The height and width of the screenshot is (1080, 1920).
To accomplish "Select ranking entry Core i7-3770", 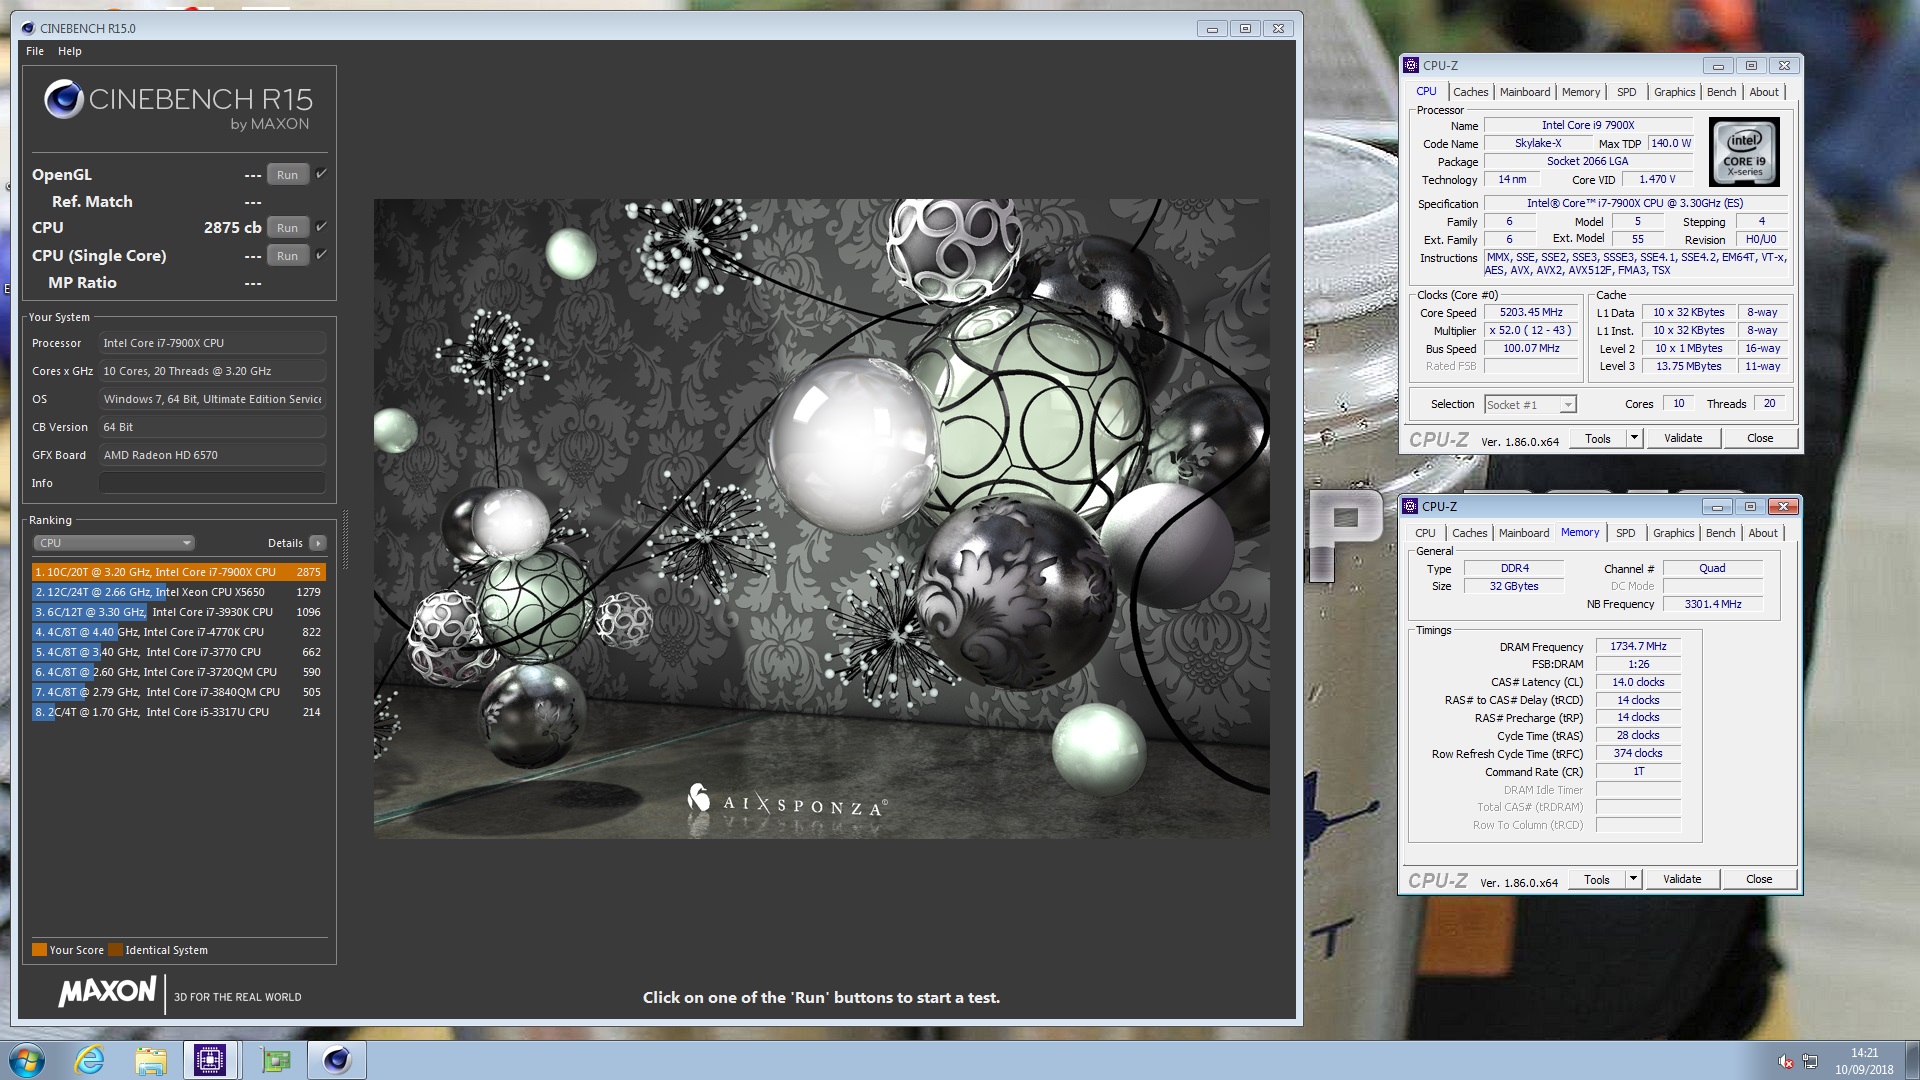I will point(178,652).
